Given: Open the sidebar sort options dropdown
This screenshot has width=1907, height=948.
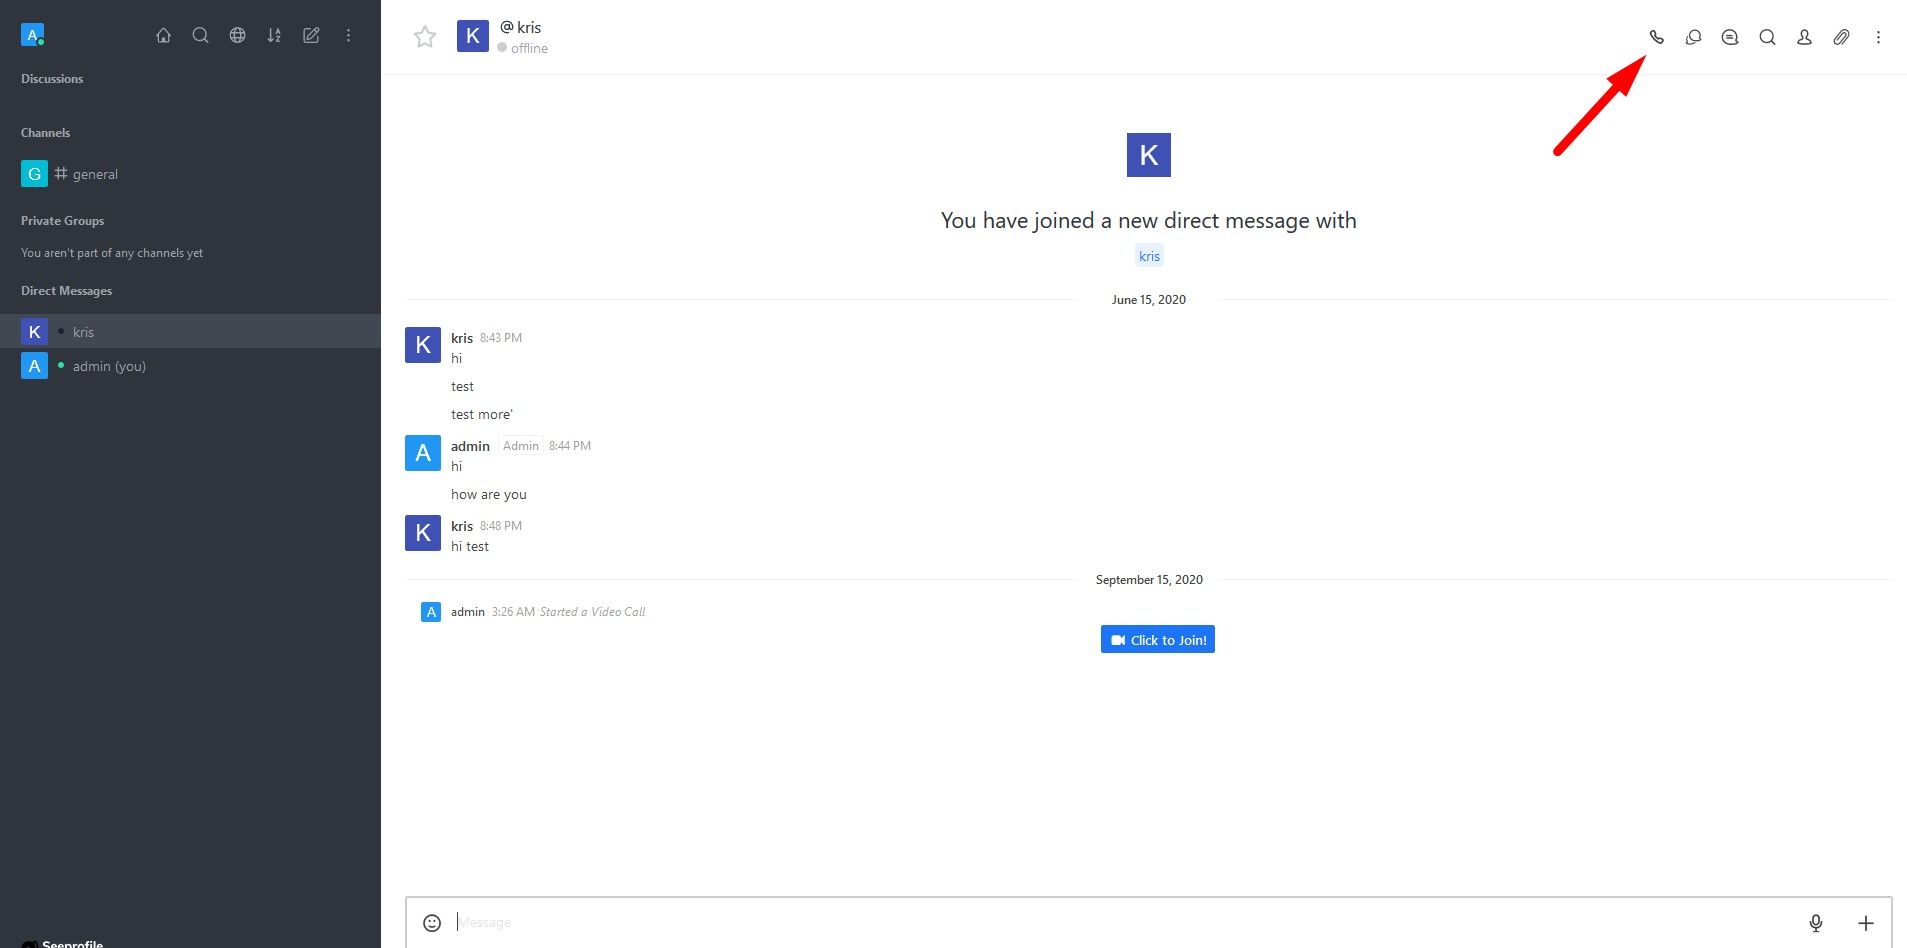Looking at the screenshot, I should pos(274,35).
